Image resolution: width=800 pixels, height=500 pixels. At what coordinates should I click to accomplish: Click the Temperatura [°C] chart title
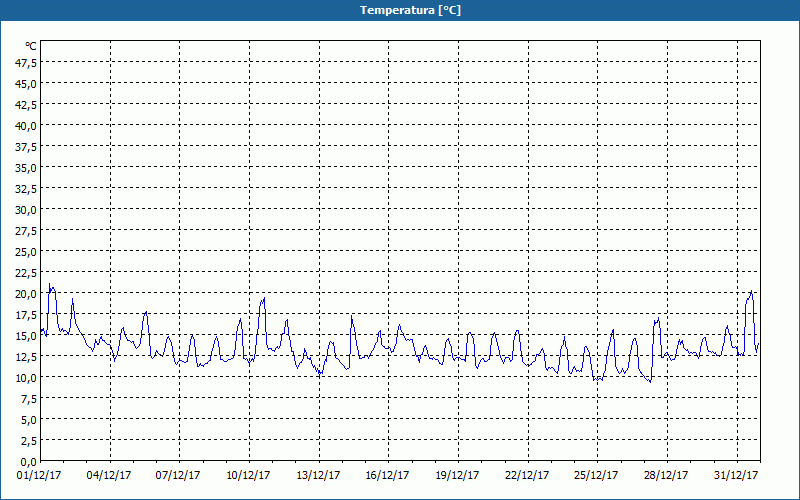pos(410,10)
